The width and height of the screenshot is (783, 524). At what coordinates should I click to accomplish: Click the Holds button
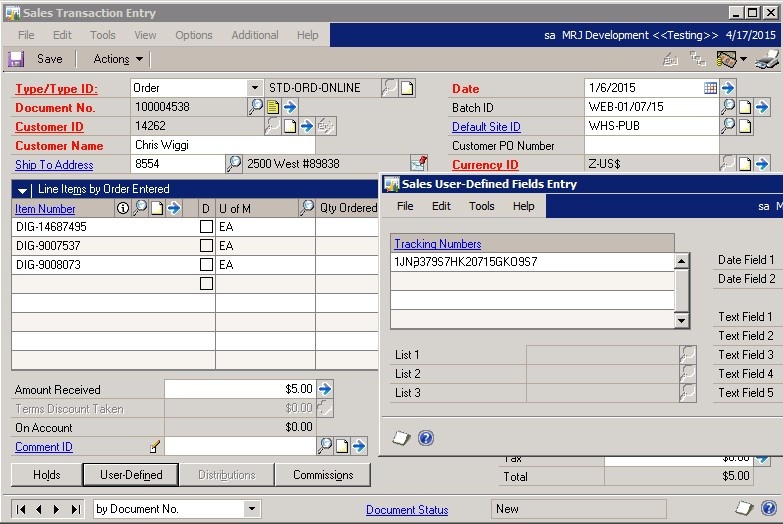coord(46,475)
